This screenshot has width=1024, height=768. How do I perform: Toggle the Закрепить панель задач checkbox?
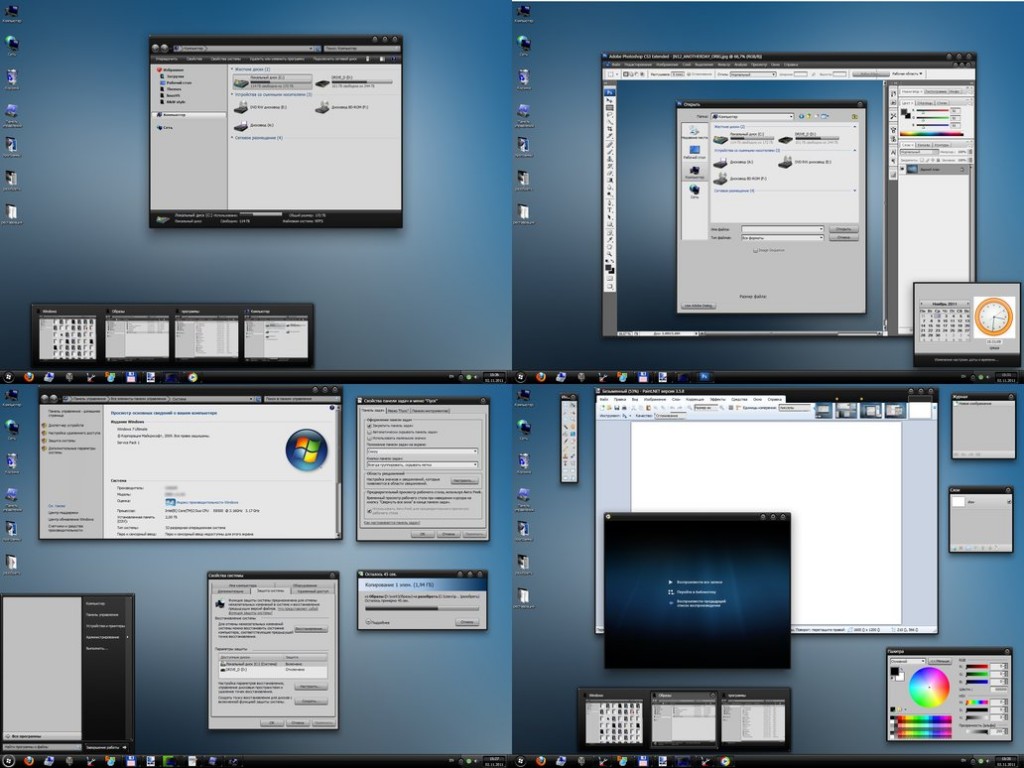368,426
